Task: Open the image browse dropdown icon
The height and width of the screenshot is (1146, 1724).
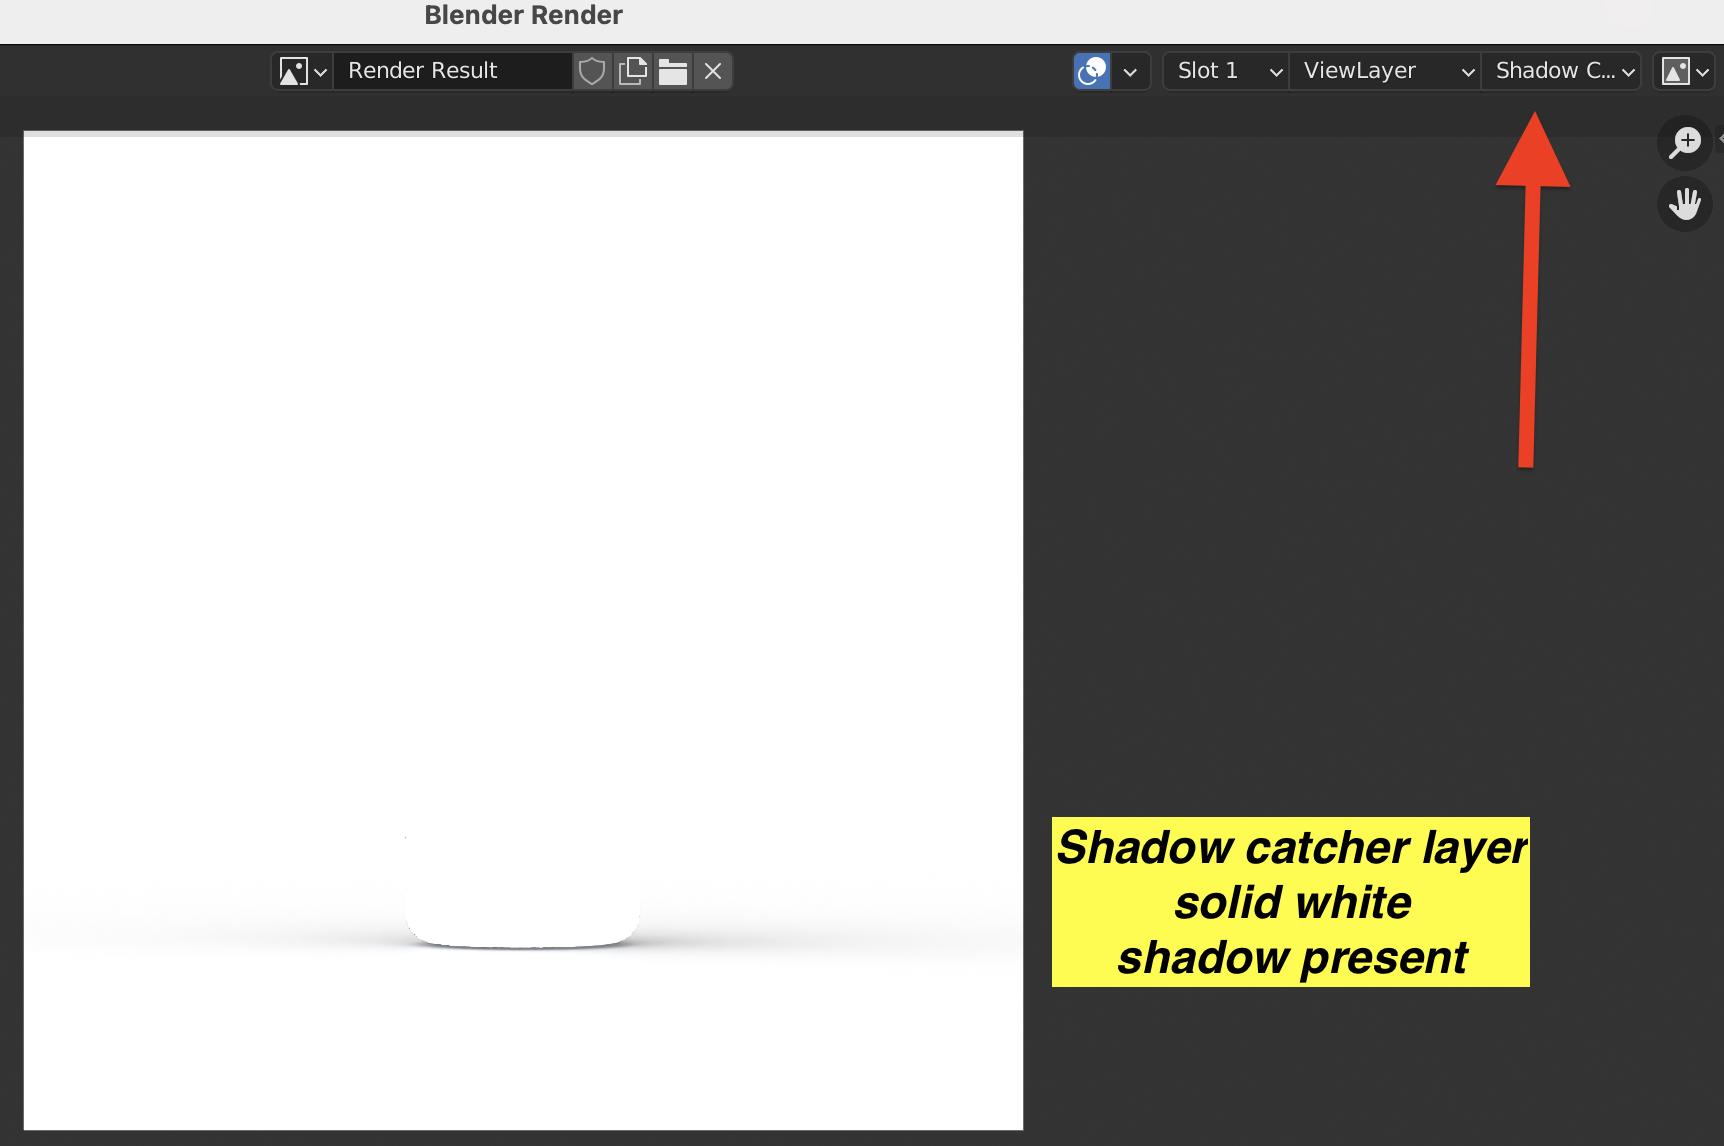Action: 302,71
